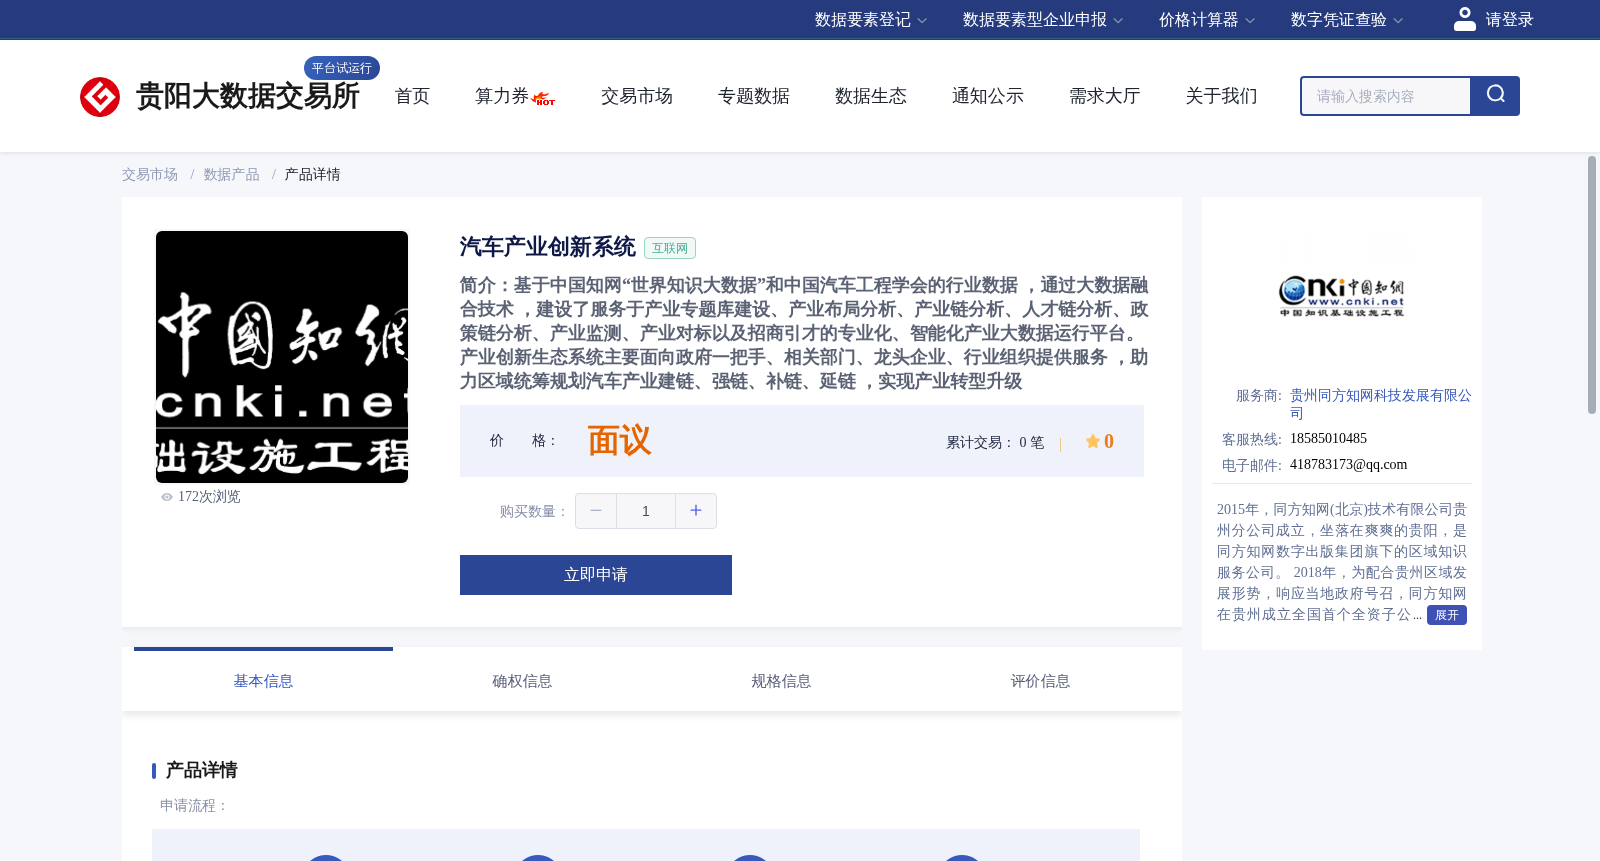Click the search content input field
Screen dimensions: 1600x861
1386,96
